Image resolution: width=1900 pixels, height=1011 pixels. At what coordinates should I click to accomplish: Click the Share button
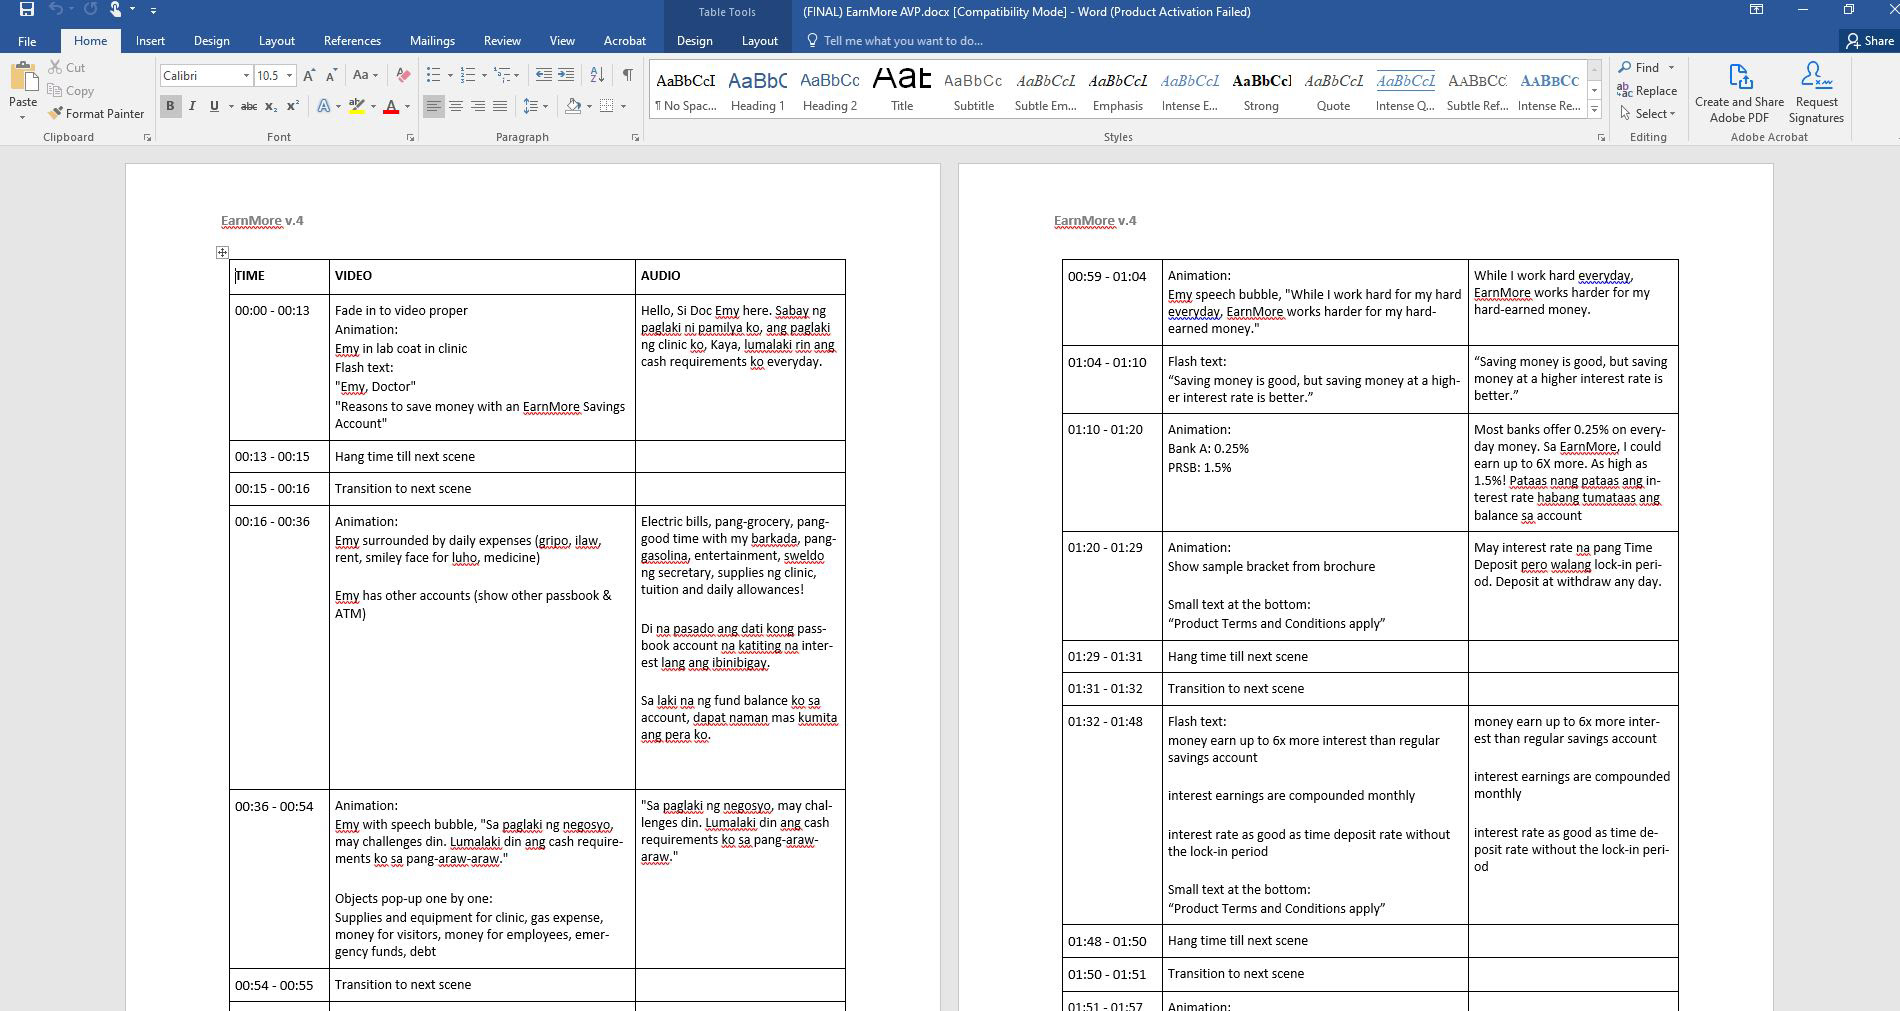click(1869, 41)
